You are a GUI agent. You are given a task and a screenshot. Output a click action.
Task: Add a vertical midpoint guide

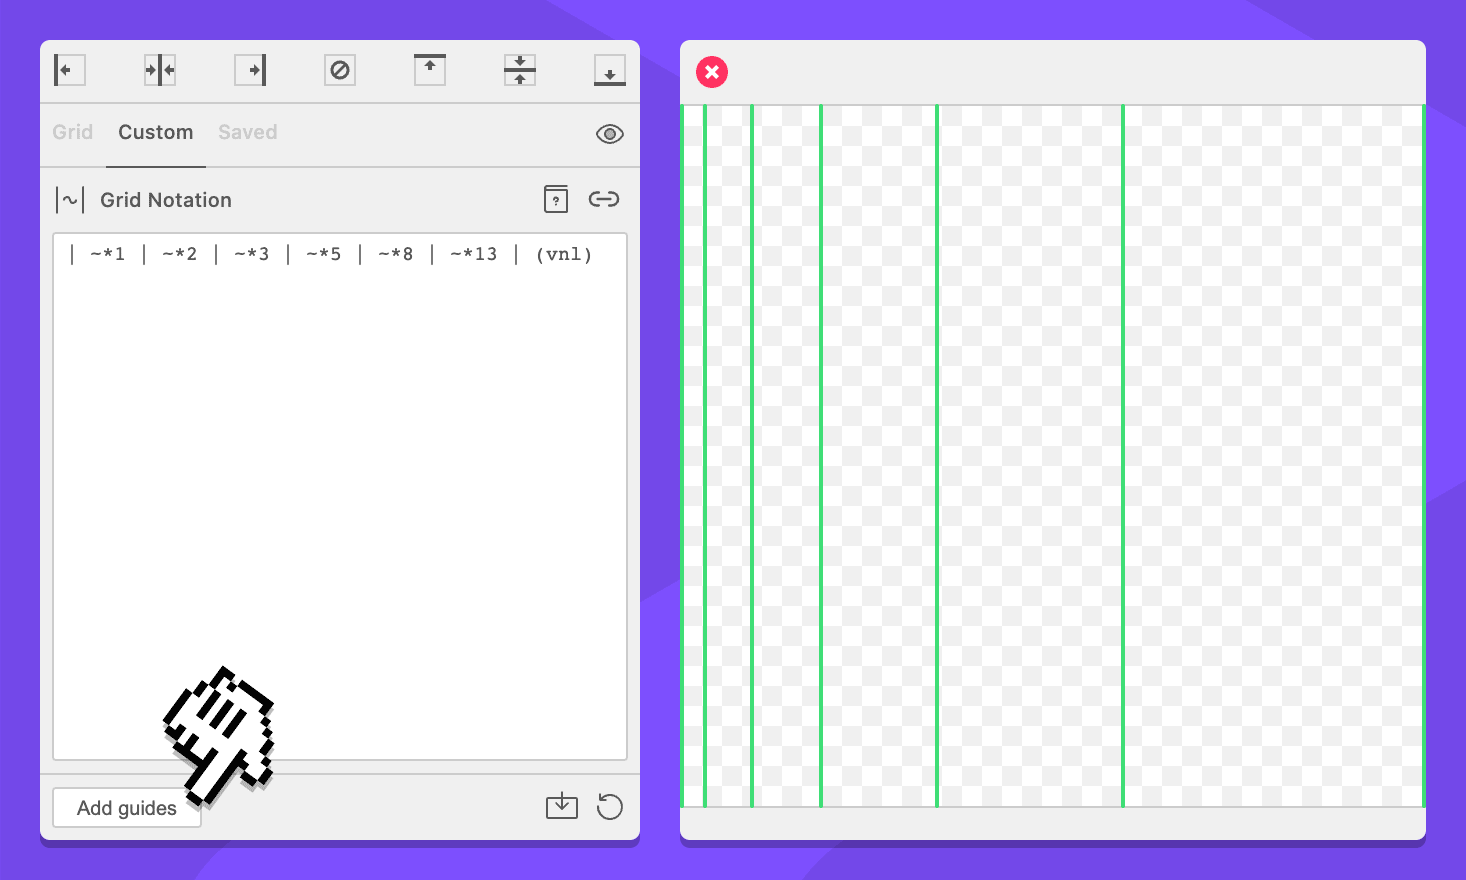tap(159, 70)
